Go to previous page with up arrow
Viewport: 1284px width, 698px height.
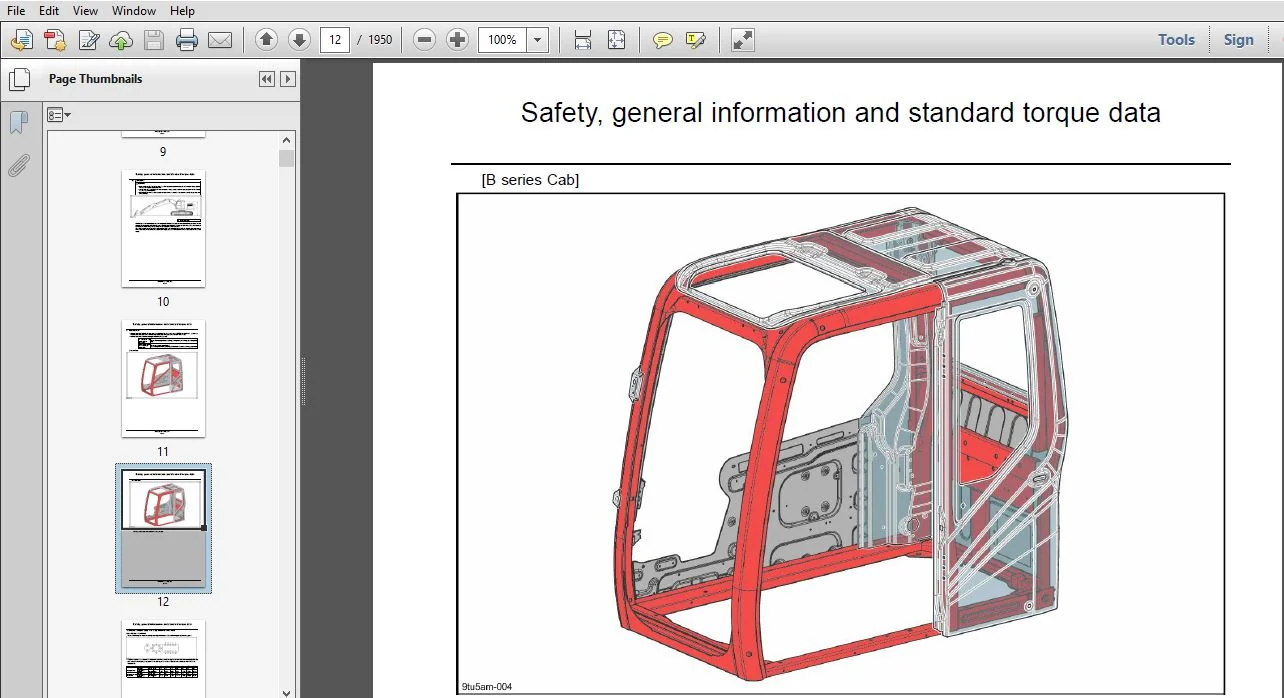point(266,40)
